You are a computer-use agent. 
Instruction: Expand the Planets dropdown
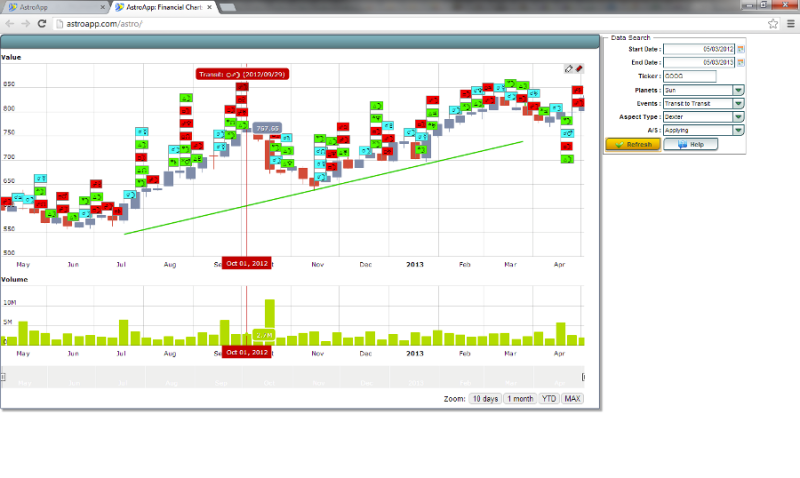[739, 89]
